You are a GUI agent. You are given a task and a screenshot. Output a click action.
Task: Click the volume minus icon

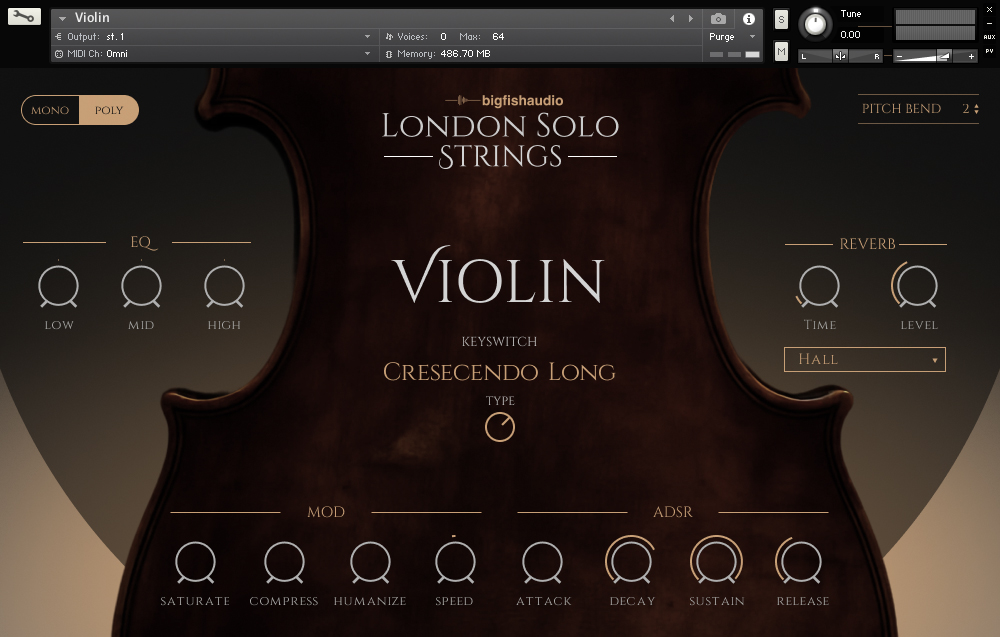coord(899,57)
